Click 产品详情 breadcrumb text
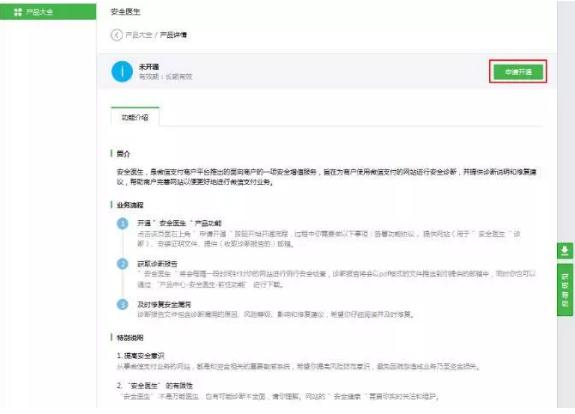 tap(173, 35)
